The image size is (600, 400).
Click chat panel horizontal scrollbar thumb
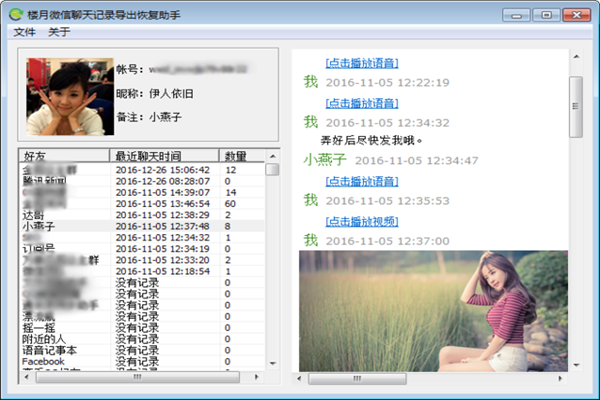coord(357,379)
